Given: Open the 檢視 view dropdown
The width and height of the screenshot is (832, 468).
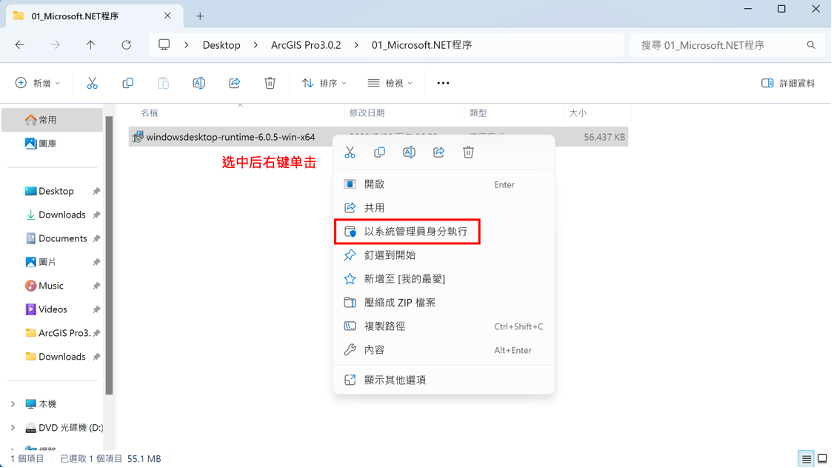Looking at the screenshot, I should [392, 83].
